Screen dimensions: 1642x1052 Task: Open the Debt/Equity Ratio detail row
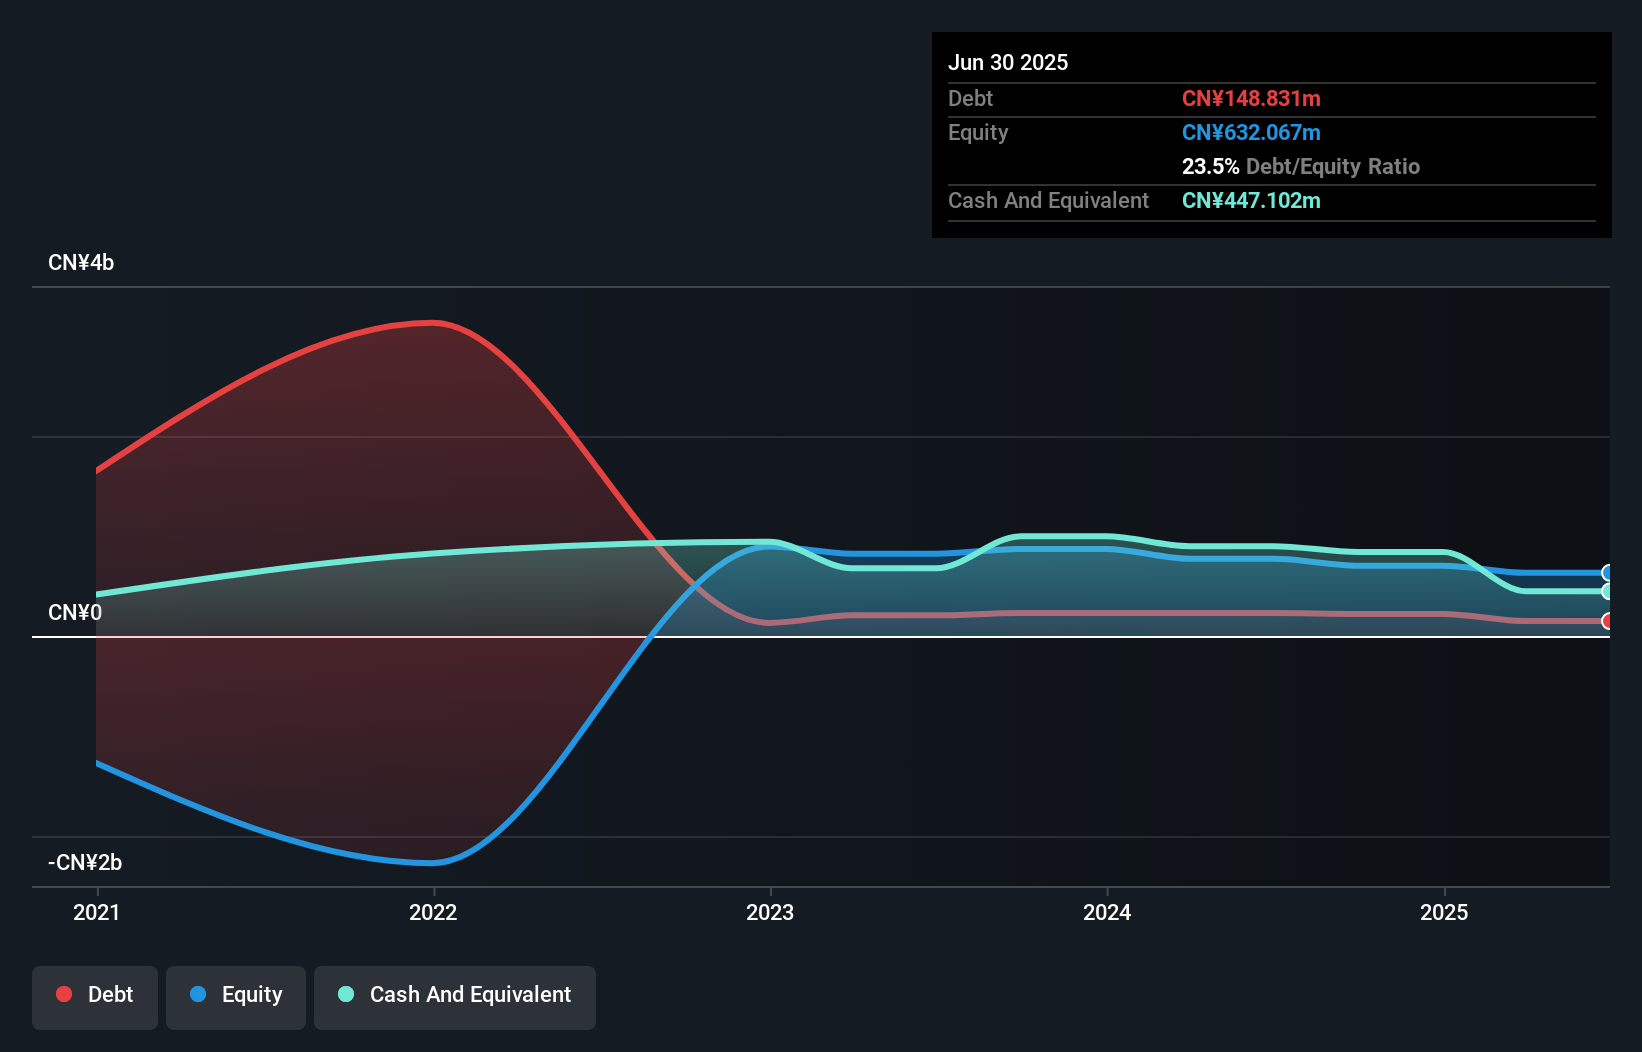1301,166
